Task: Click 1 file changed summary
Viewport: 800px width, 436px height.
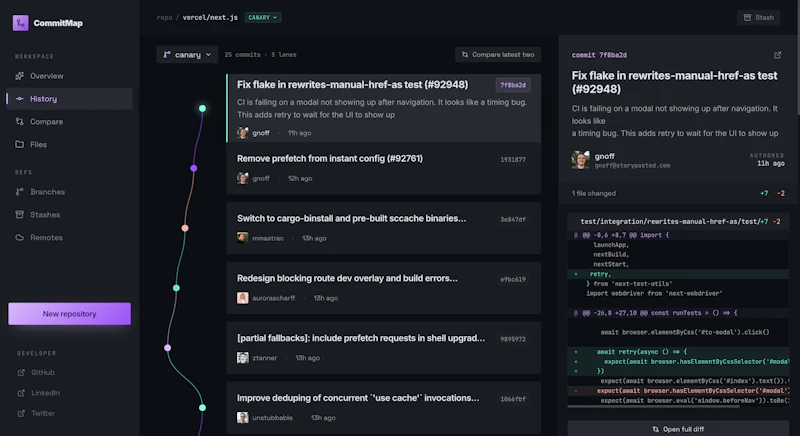Action: point(593,193)
